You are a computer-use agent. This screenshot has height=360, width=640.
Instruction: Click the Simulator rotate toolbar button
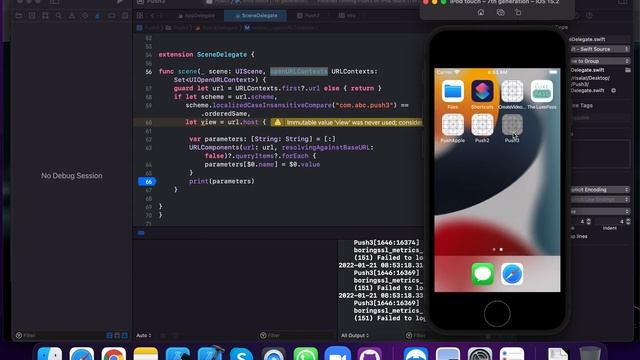tap(518, 13)
